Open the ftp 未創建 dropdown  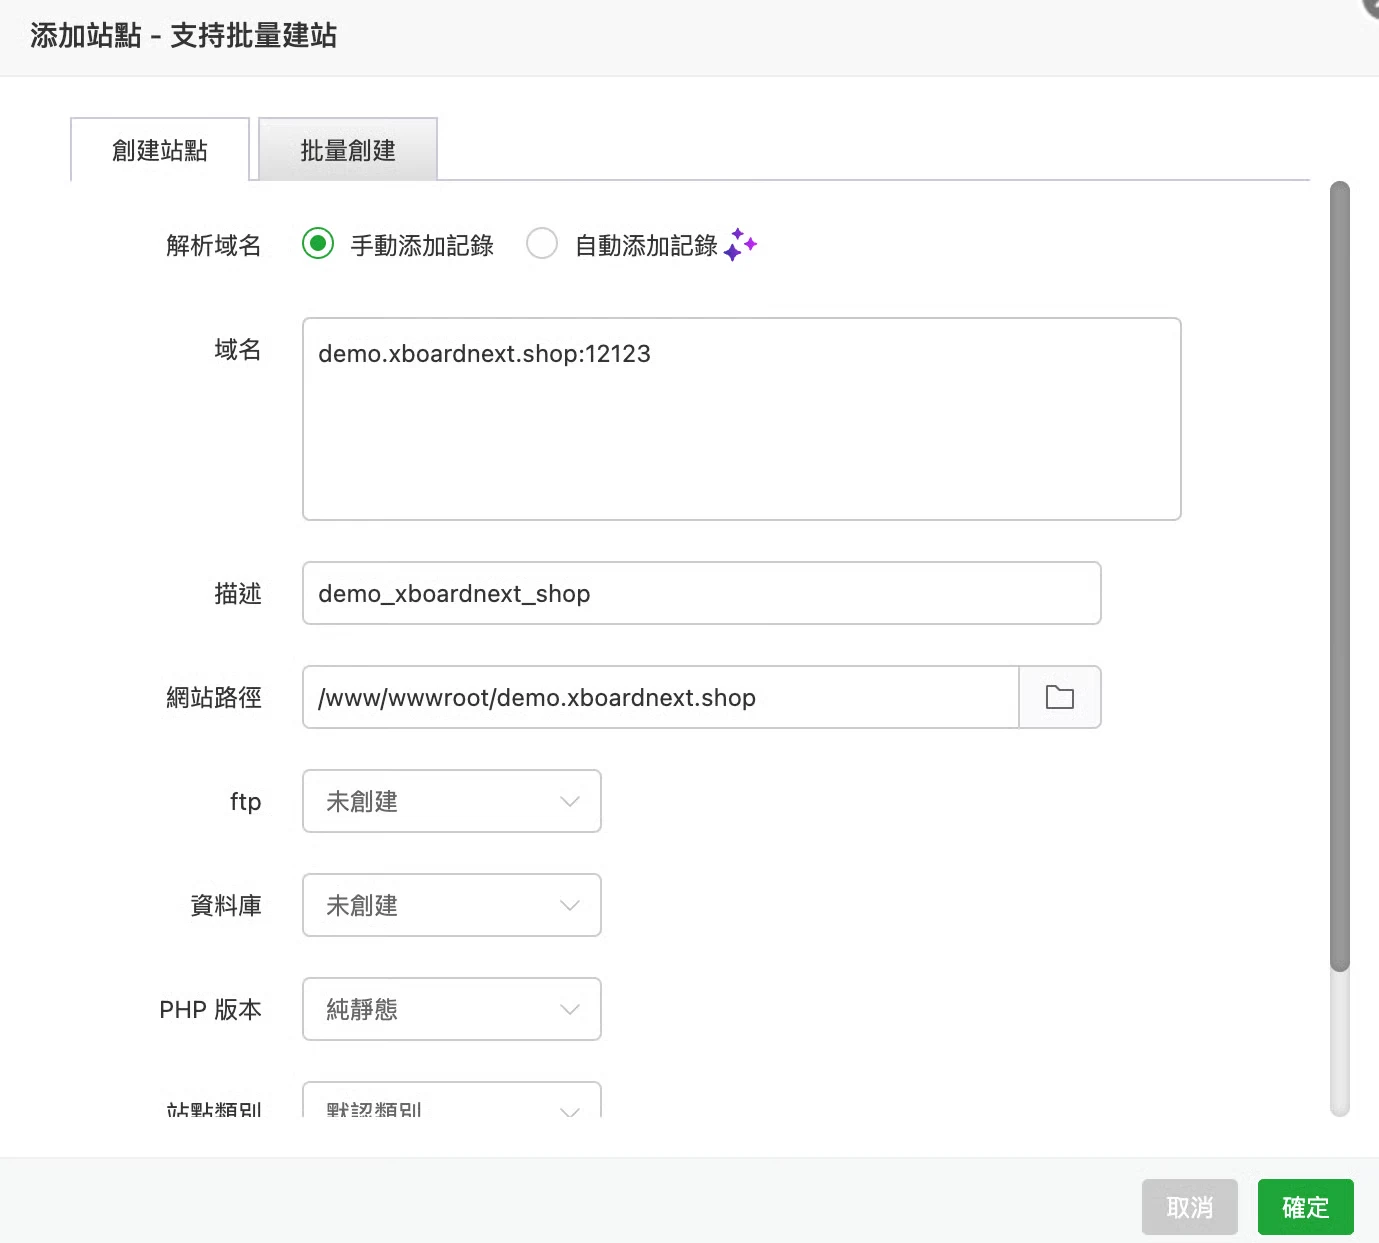tap(450, 801)
